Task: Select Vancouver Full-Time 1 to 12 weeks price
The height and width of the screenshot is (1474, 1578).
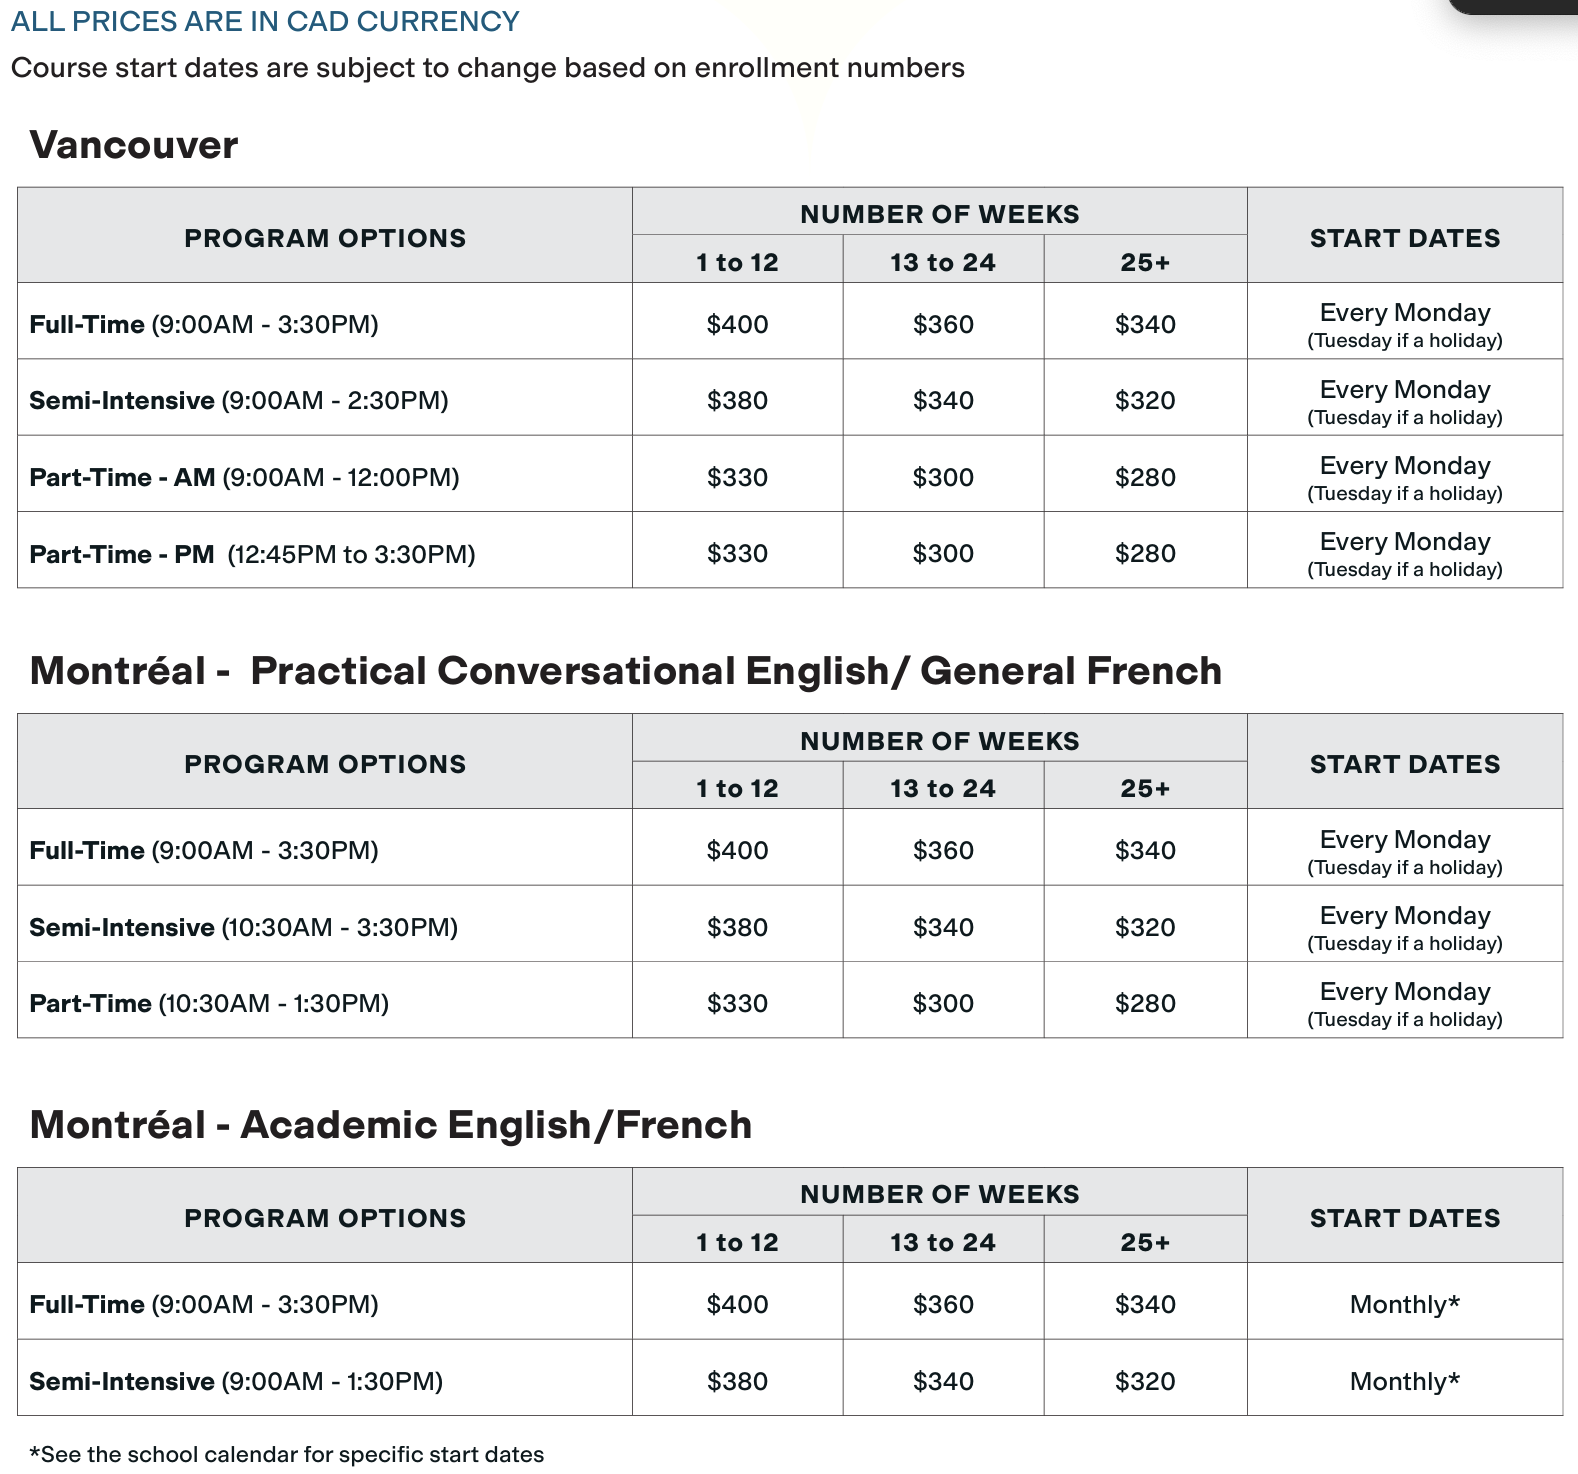Action: tap(737, 324)
